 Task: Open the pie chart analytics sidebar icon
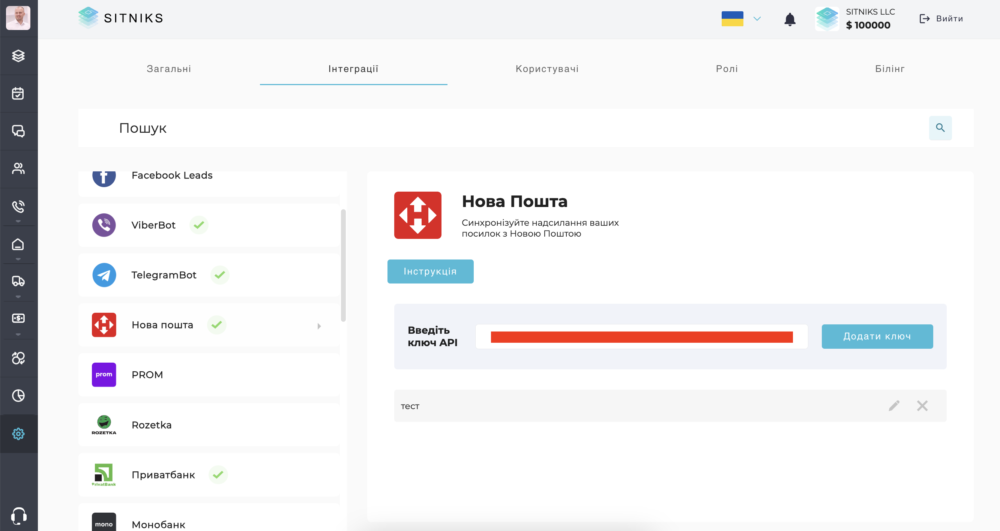click(x=18, y=396)
